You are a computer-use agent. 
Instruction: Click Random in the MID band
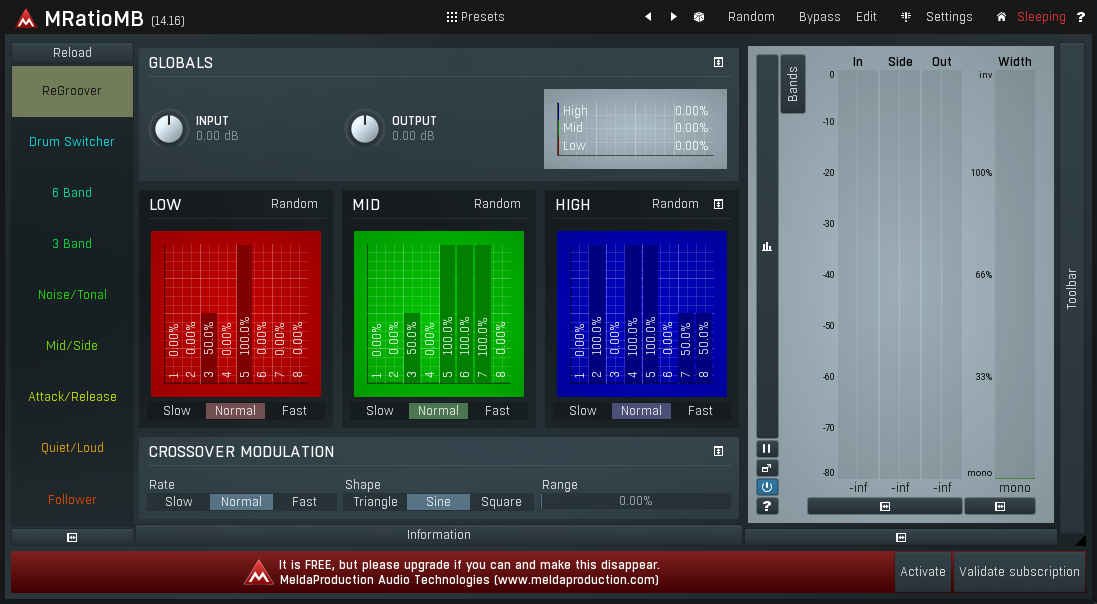pyautogui.click(x=497, y=204)
